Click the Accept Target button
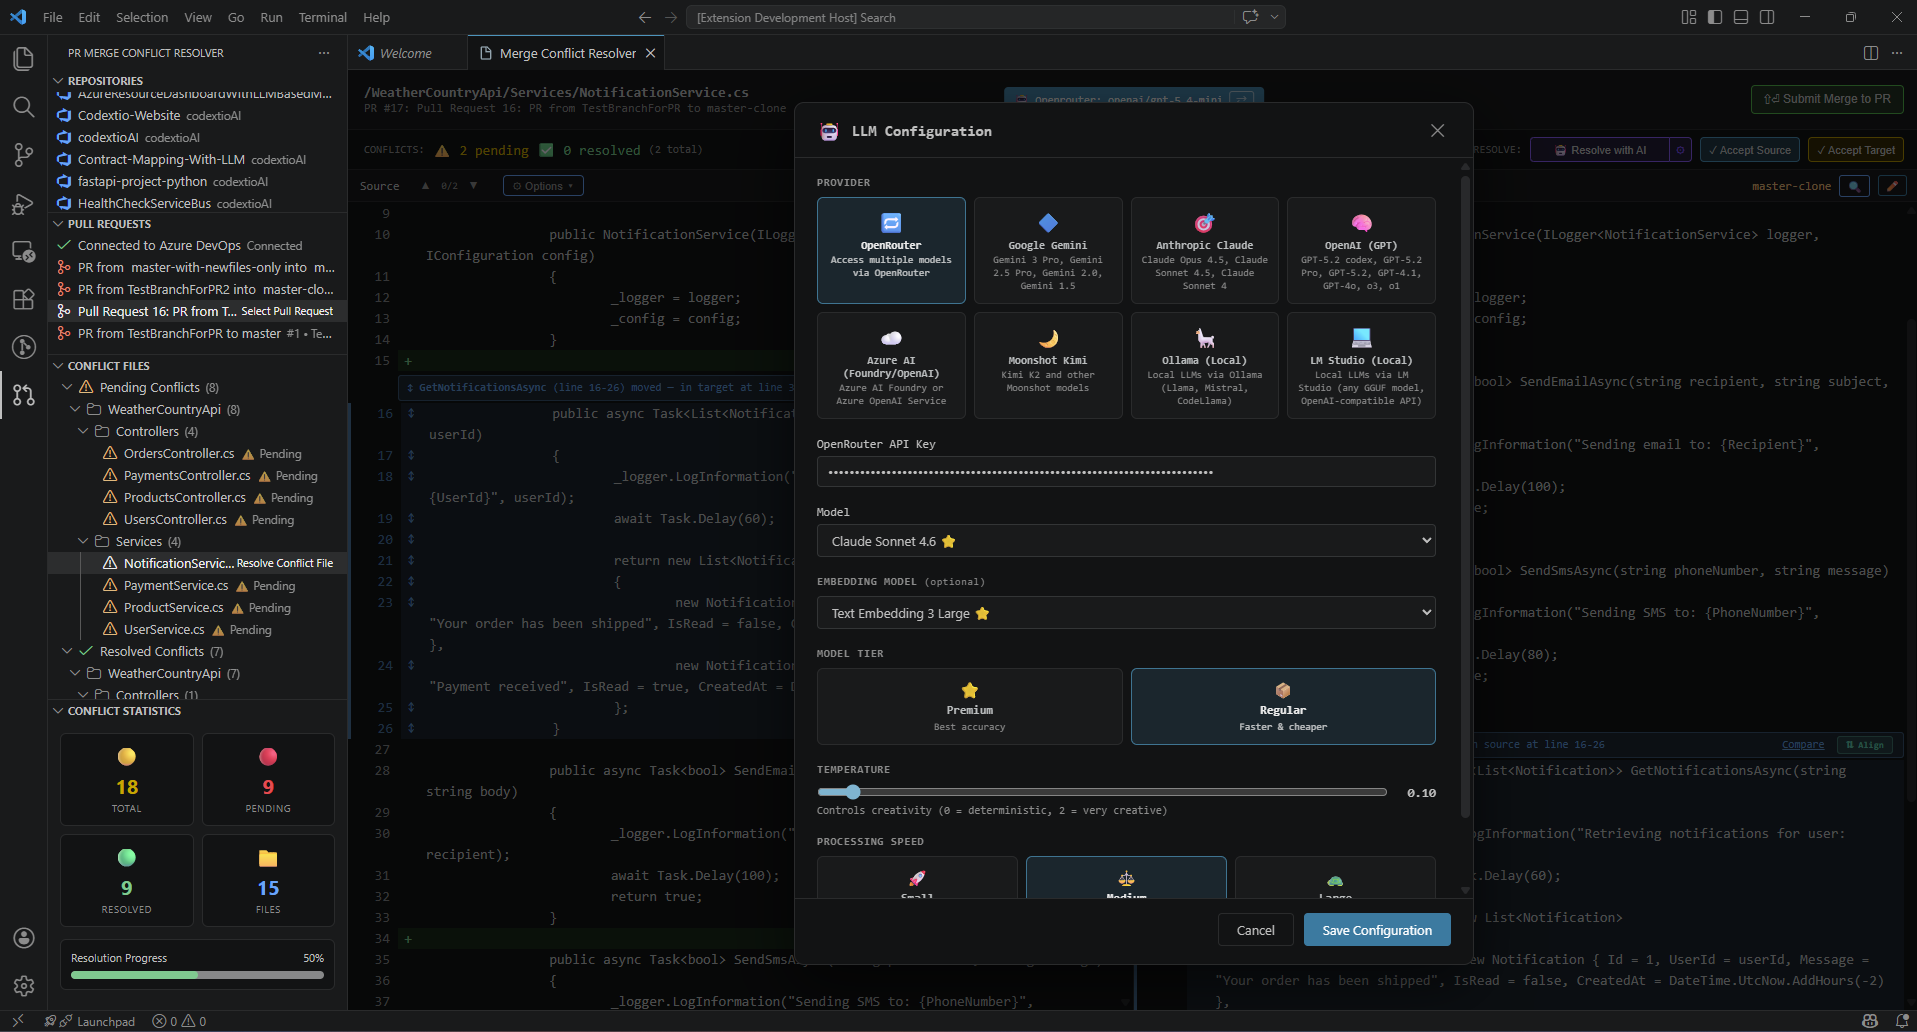 (1856, 150)
